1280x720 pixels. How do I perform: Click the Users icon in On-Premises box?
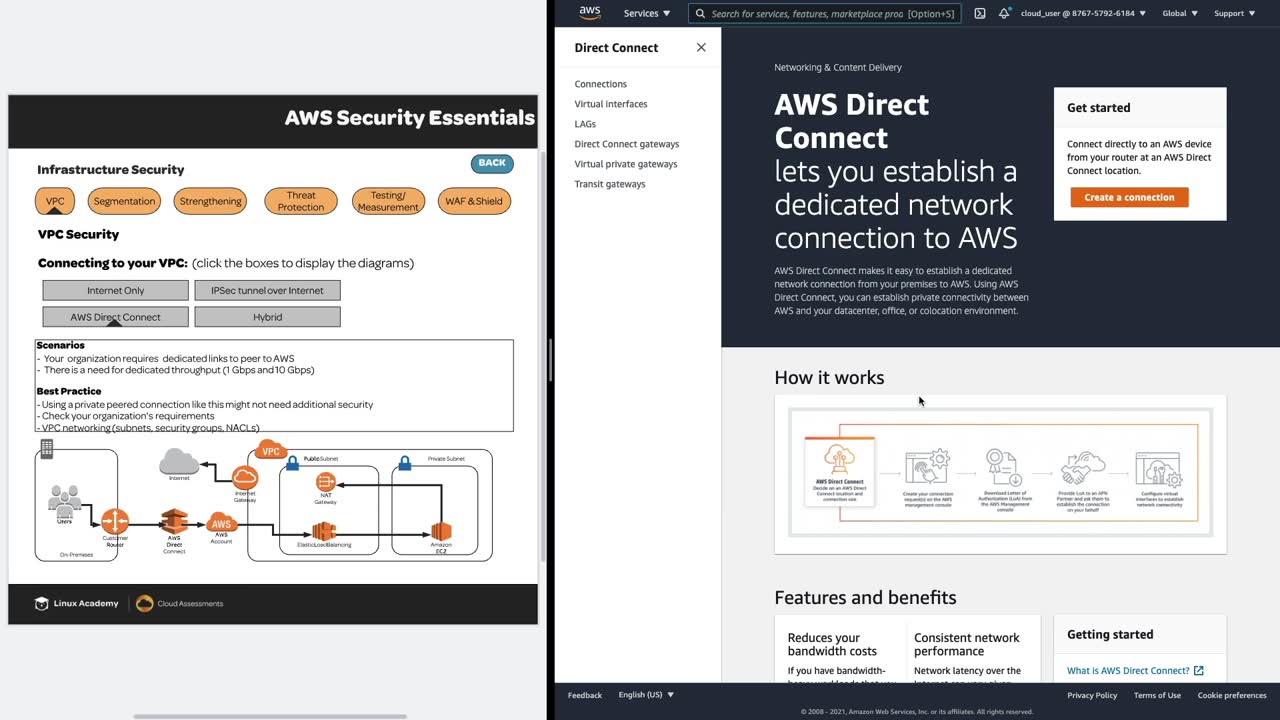point(65,501)
